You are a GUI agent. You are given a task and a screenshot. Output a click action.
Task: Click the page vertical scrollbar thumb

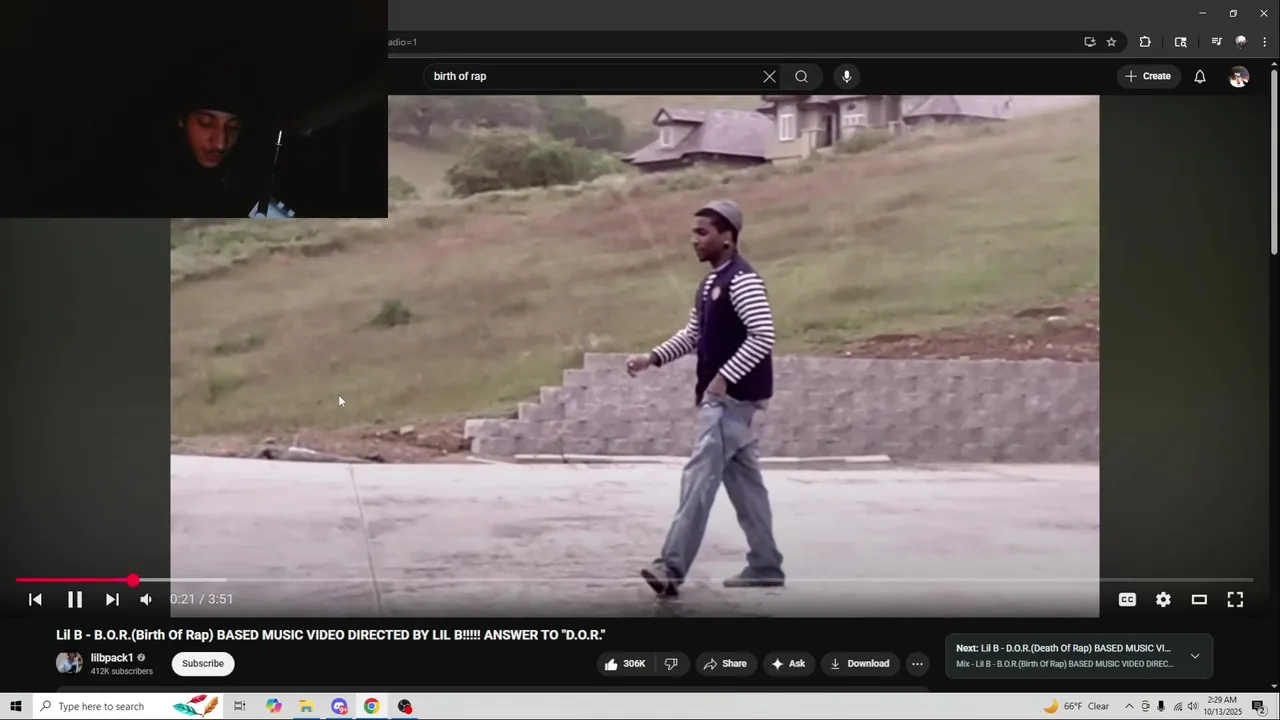1274,160
